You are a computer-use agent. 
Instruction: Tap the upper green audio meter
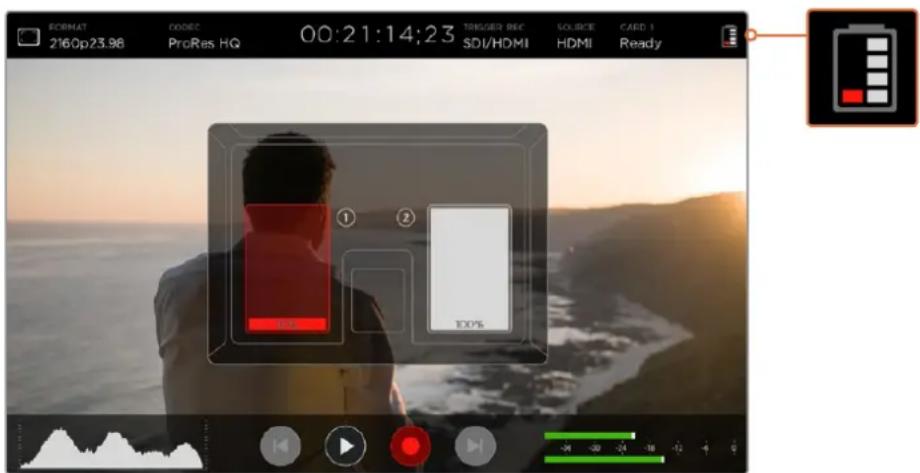tap(590, 436)
